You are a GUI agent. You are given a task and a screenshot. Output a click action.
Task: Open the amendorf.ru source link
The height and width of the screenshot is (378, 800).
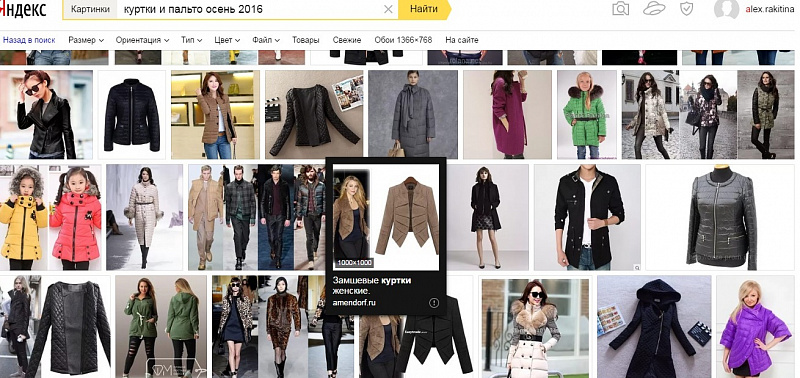coord(354,303)
